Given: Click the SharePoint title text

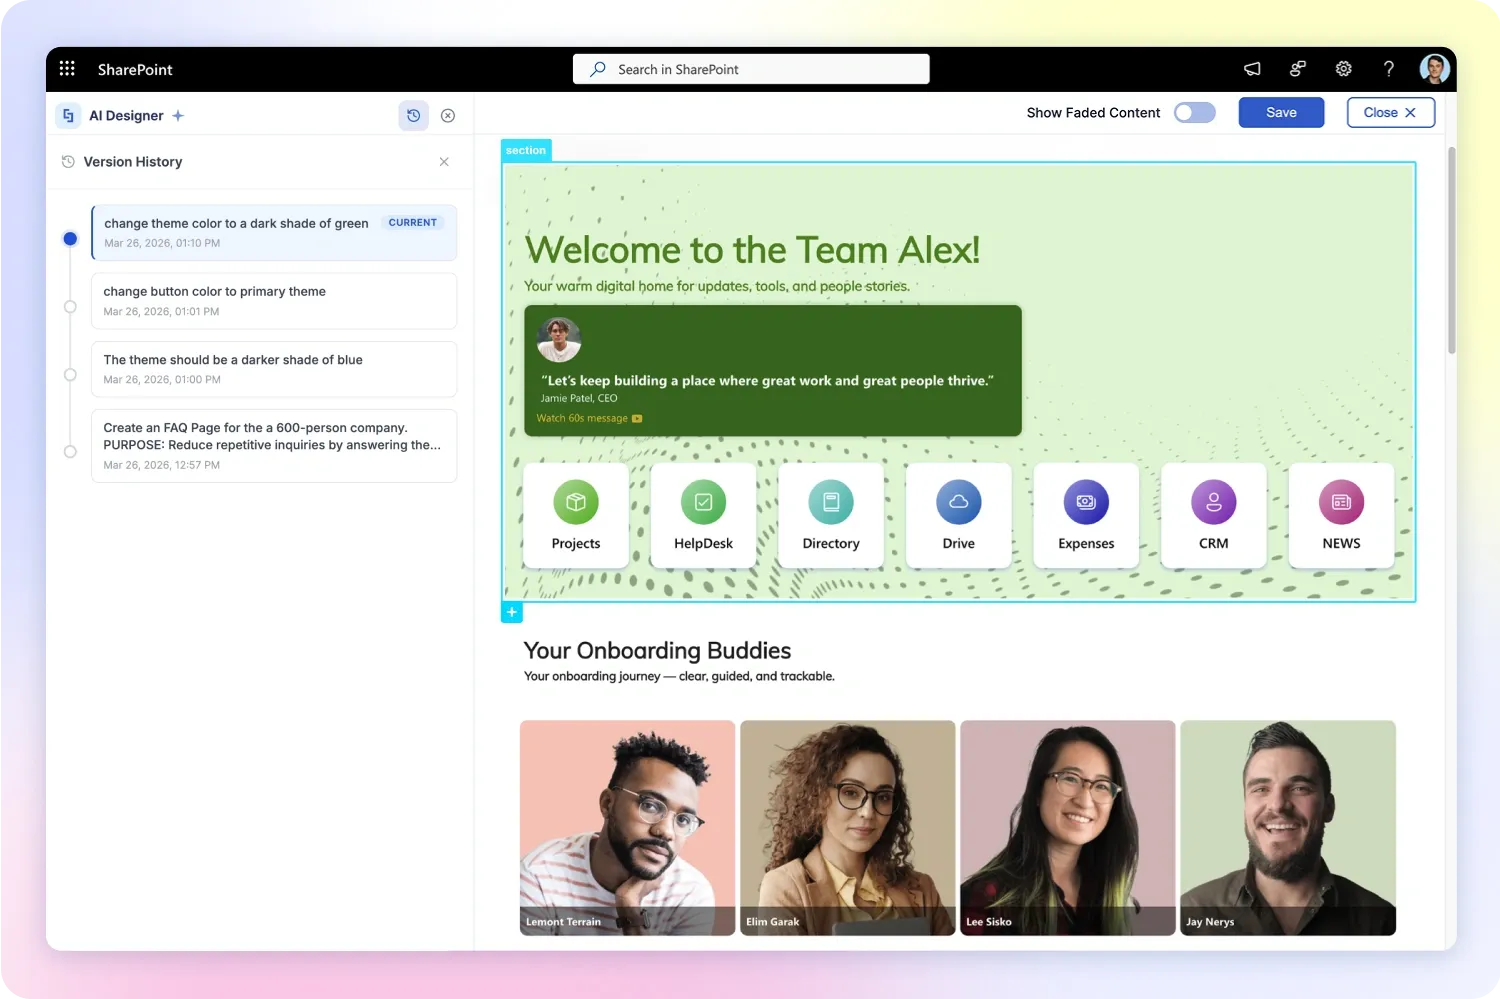Looking at the screenshot, I should click(x=135, y=69).
